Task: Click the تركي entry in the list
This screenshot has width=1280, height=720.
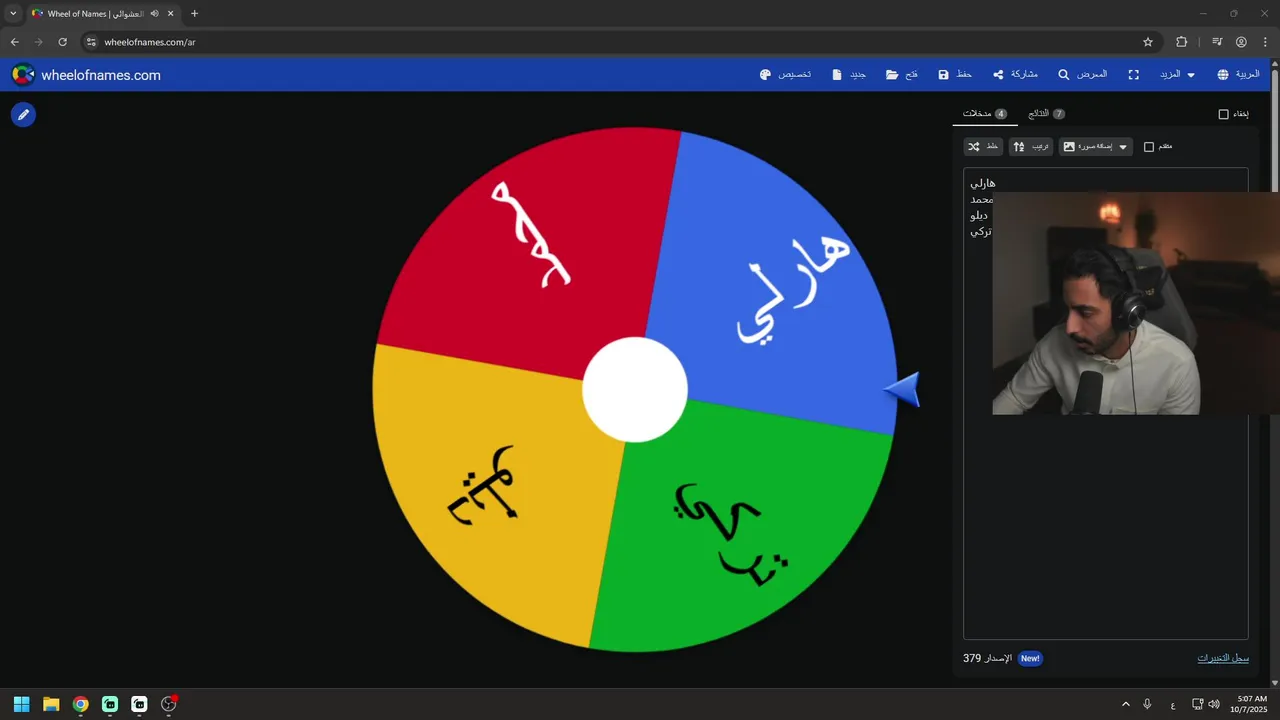Action: click(981, 231)
